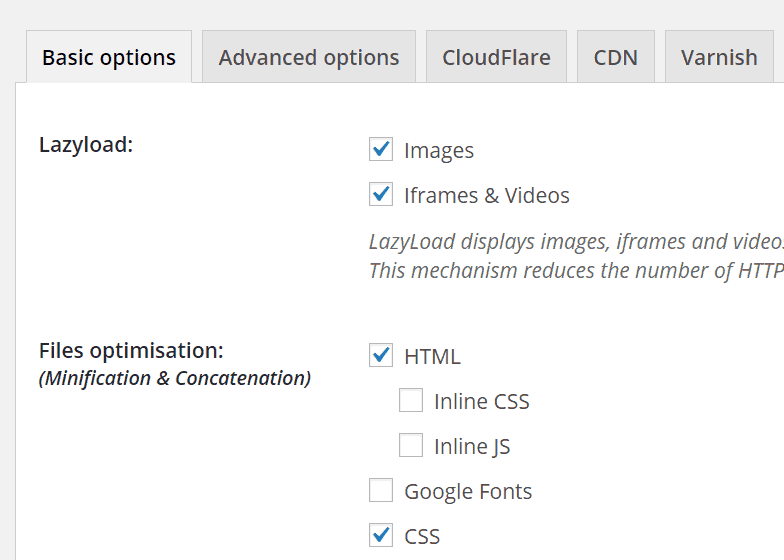This screenshot has height=560, width=784.
Task: Go to the Varnish tab
Action: [x=719, y=57]
